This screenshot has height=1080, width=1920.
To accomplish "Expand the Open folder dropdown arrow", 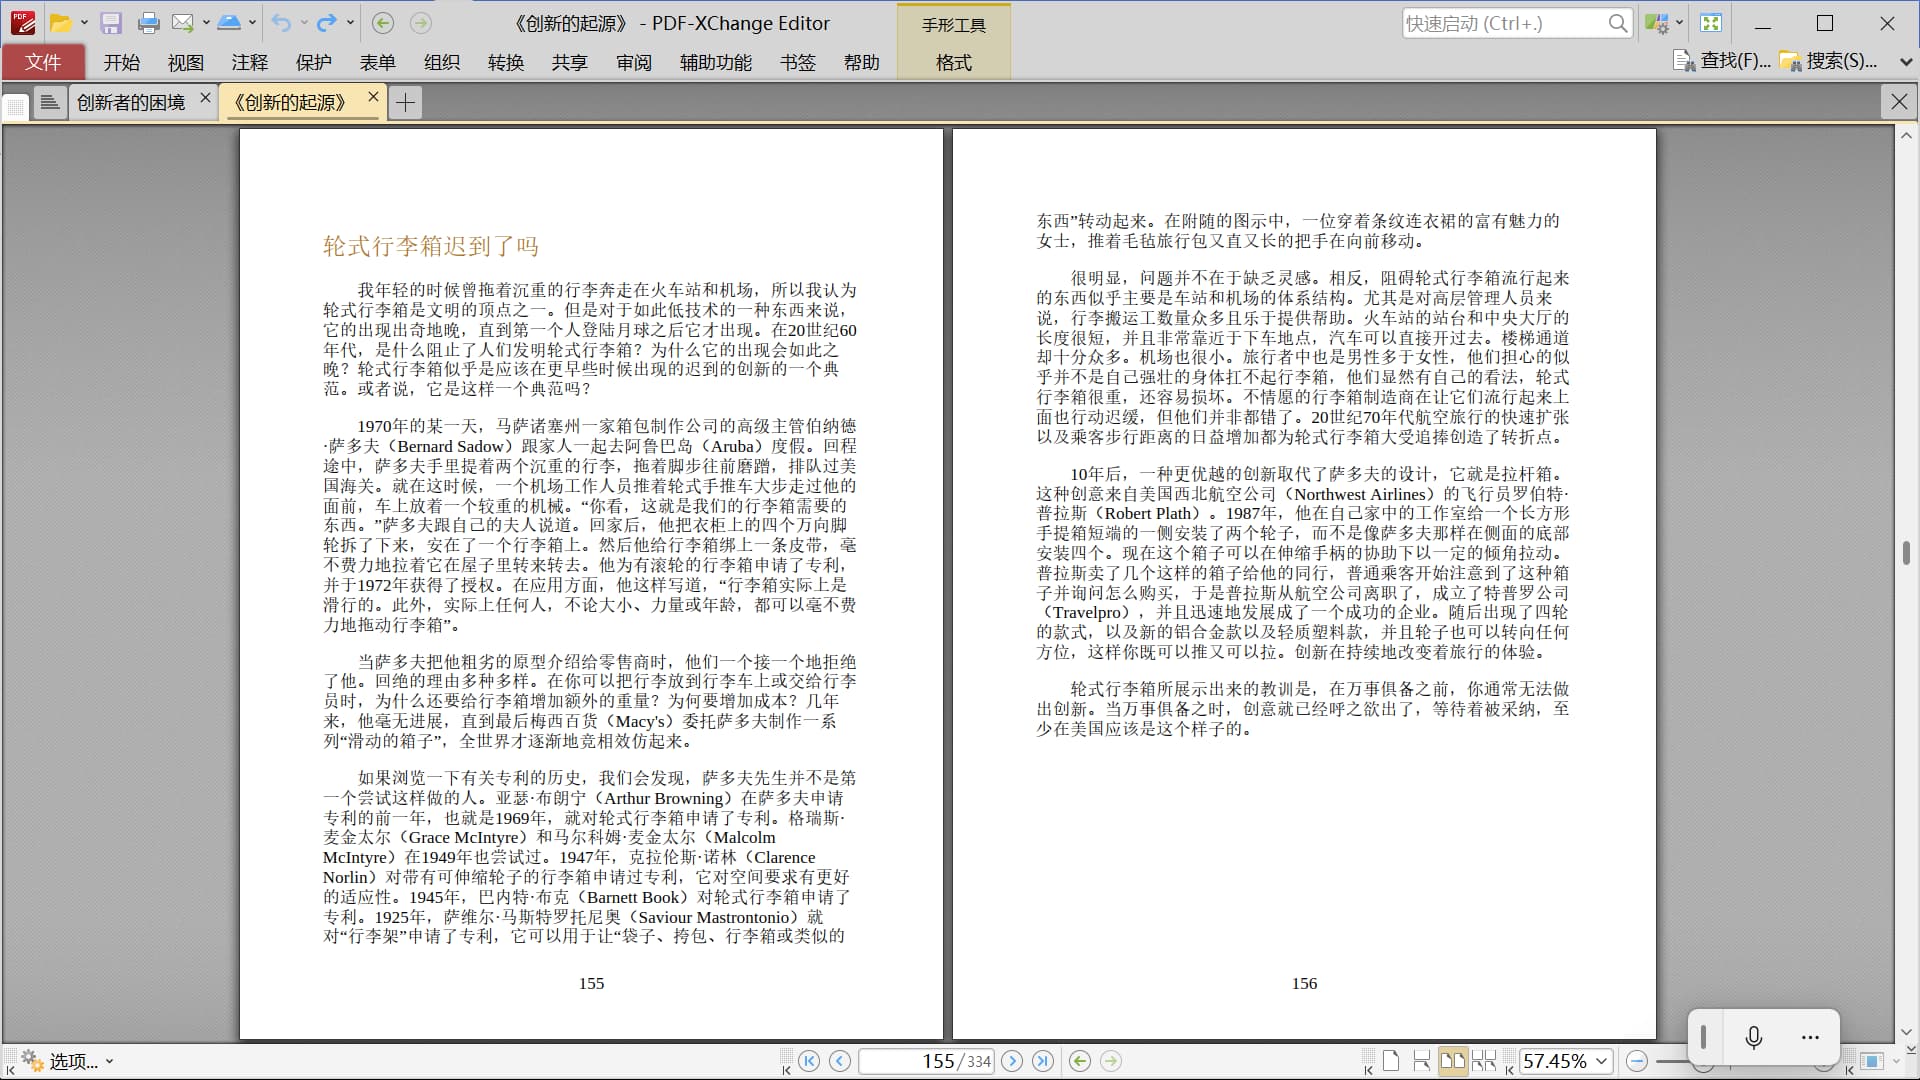I will (x=84, y=23).
